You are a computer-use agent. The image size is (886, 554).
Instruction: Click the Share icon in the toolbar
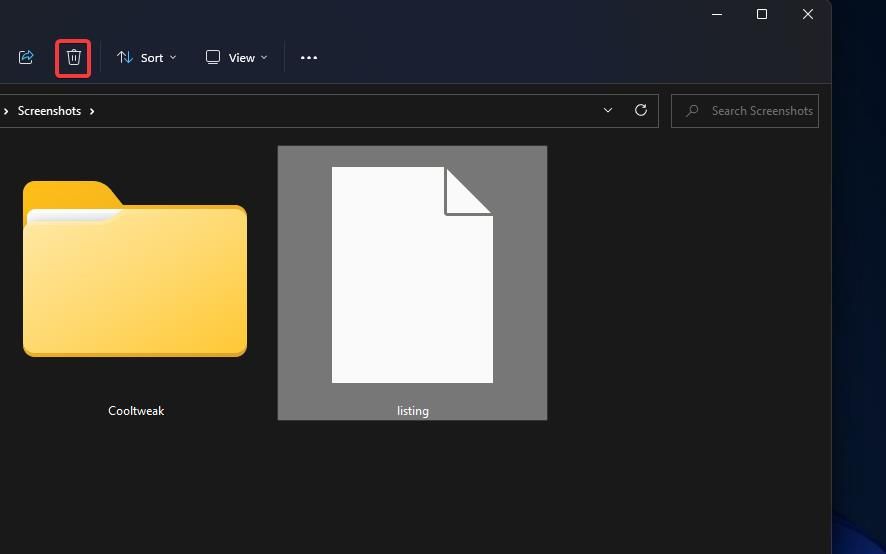click(26, 57)
